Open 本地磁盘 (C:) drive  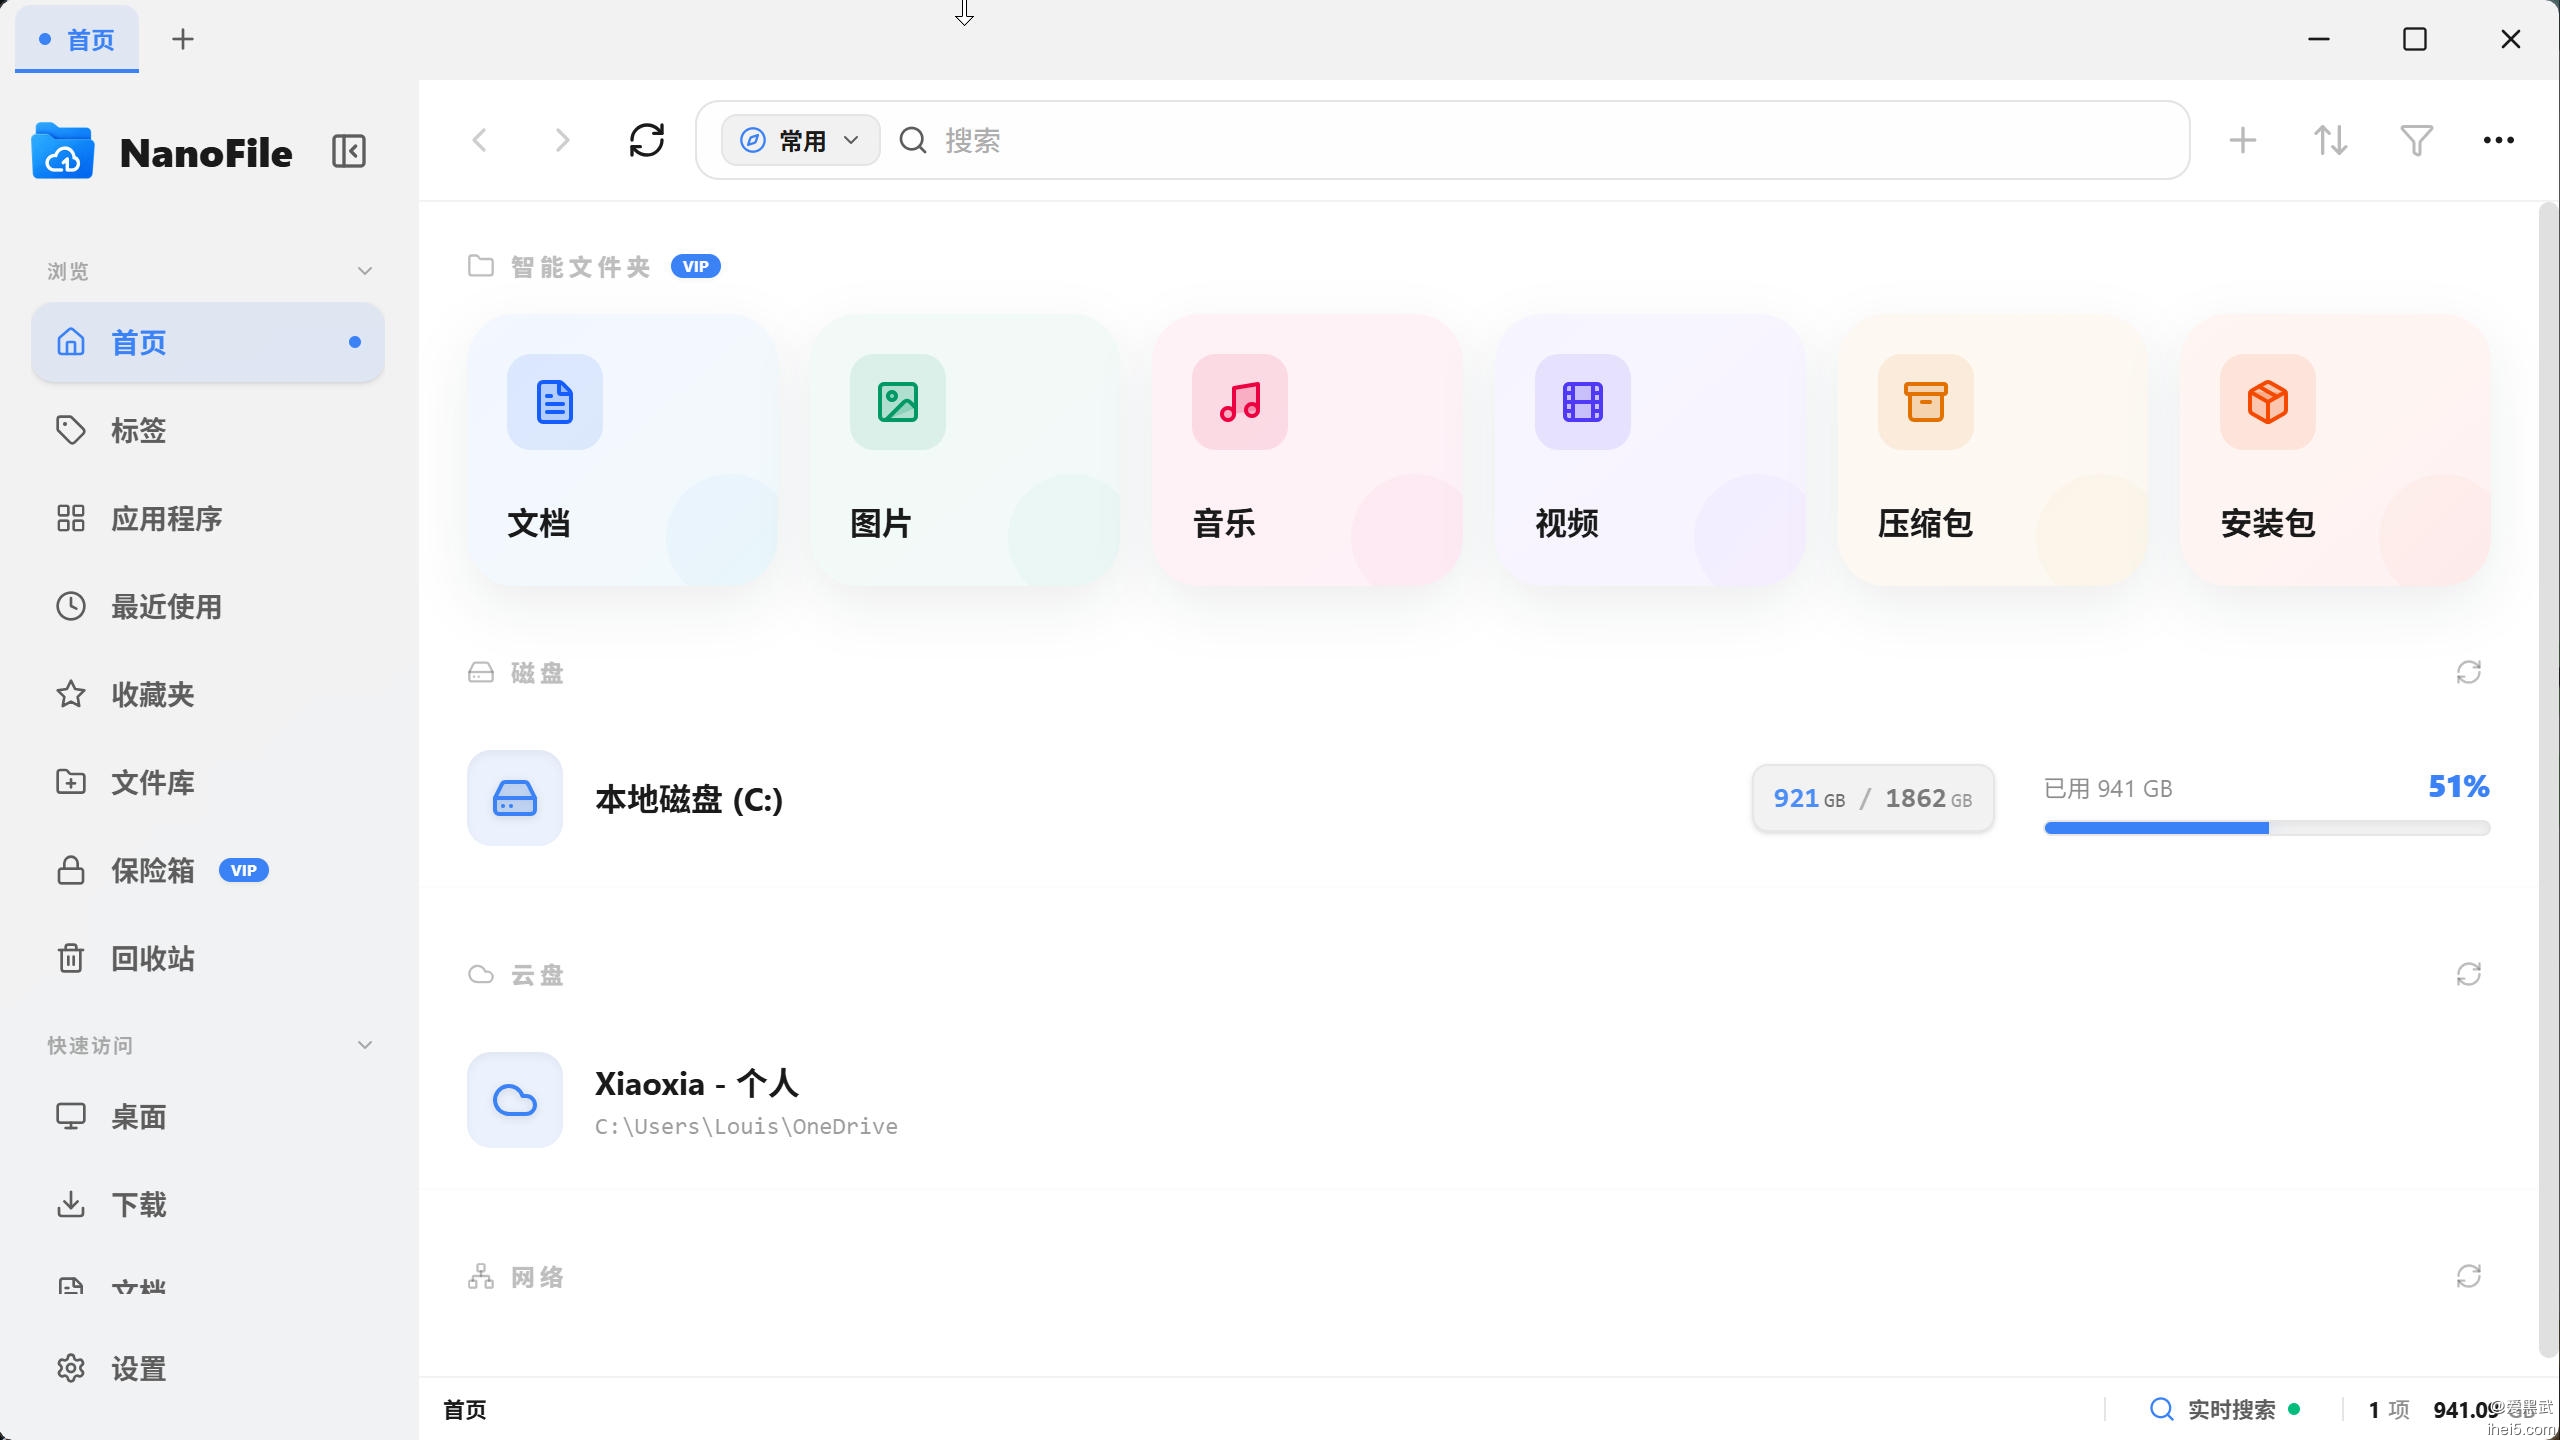coord(1478,798)
